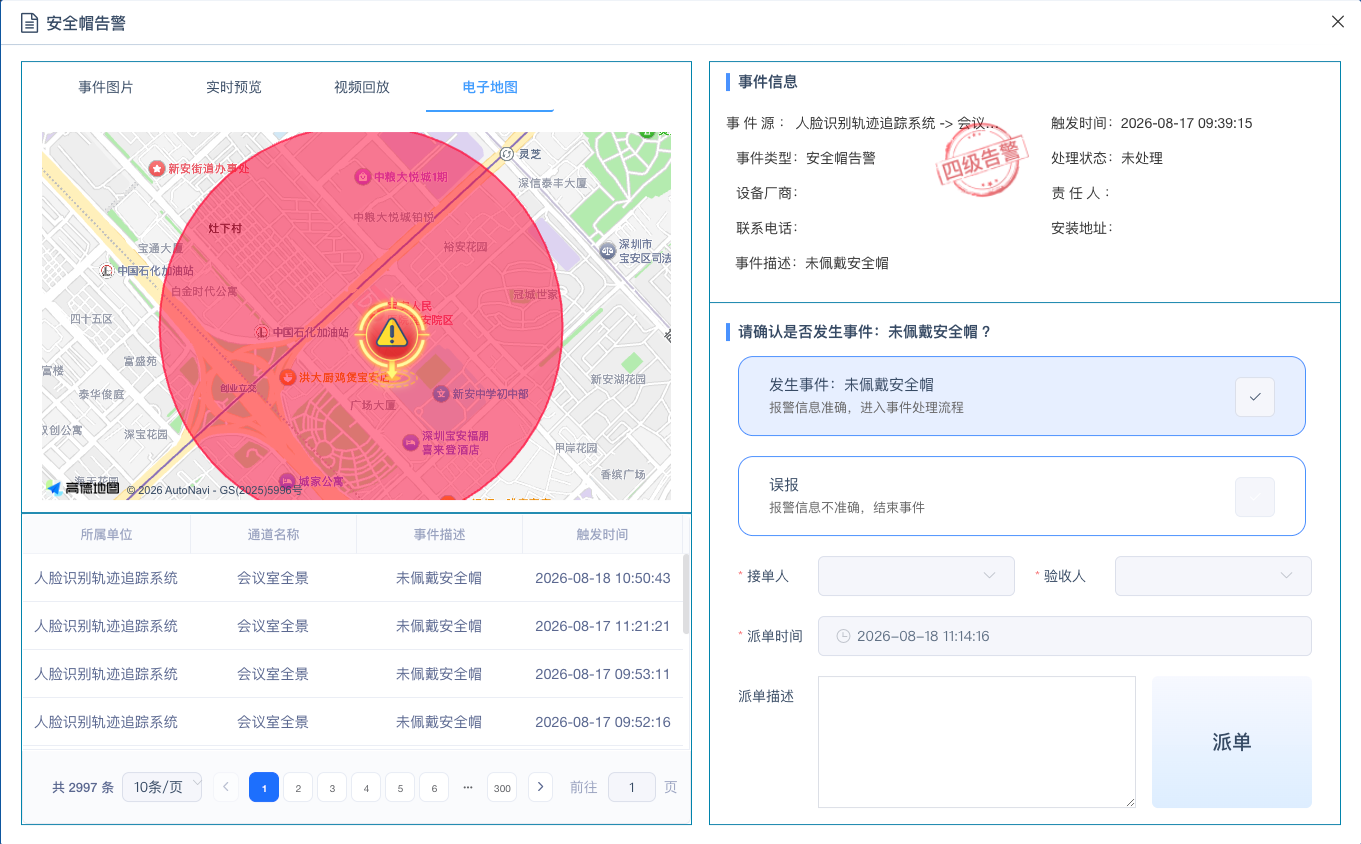Viewport: 1361px width, 844px height.
Task: Click the warning alarm marker on map
Action: [394, 334]
